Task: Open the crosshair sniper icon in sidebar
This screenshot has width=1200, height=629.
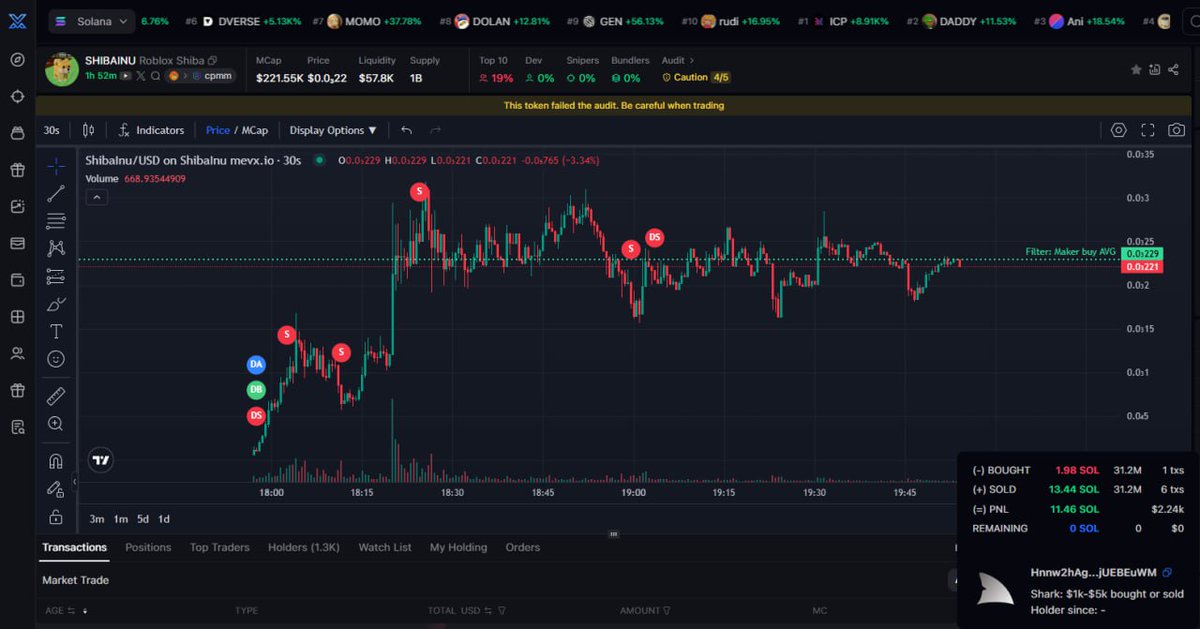Action: 17,96
